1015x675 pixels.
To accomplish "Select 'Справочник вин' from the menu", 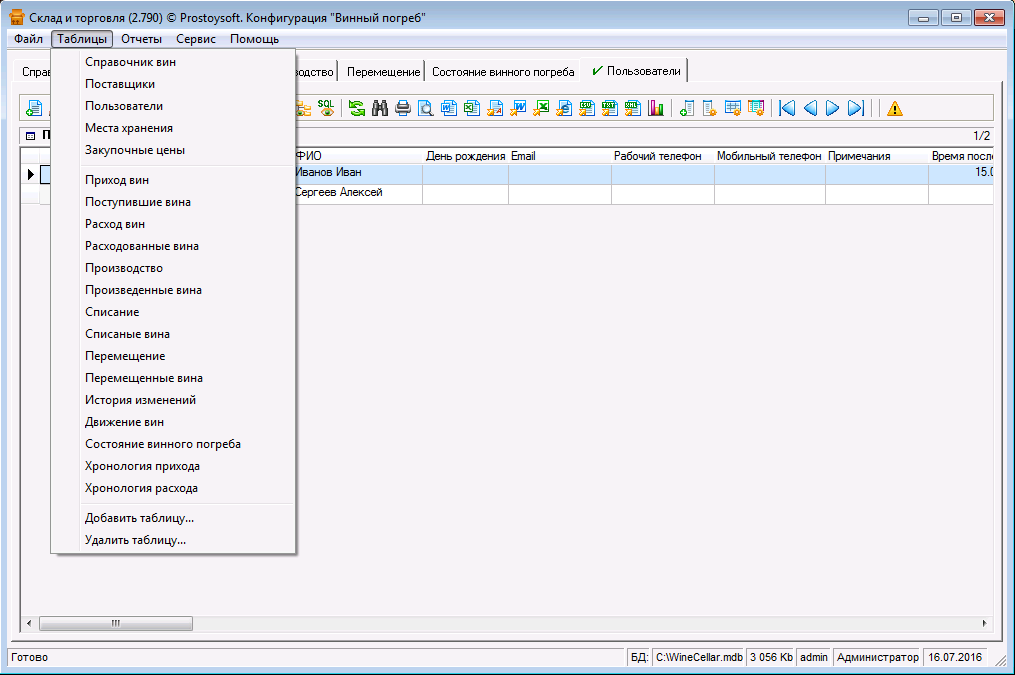I will point(131,62).
